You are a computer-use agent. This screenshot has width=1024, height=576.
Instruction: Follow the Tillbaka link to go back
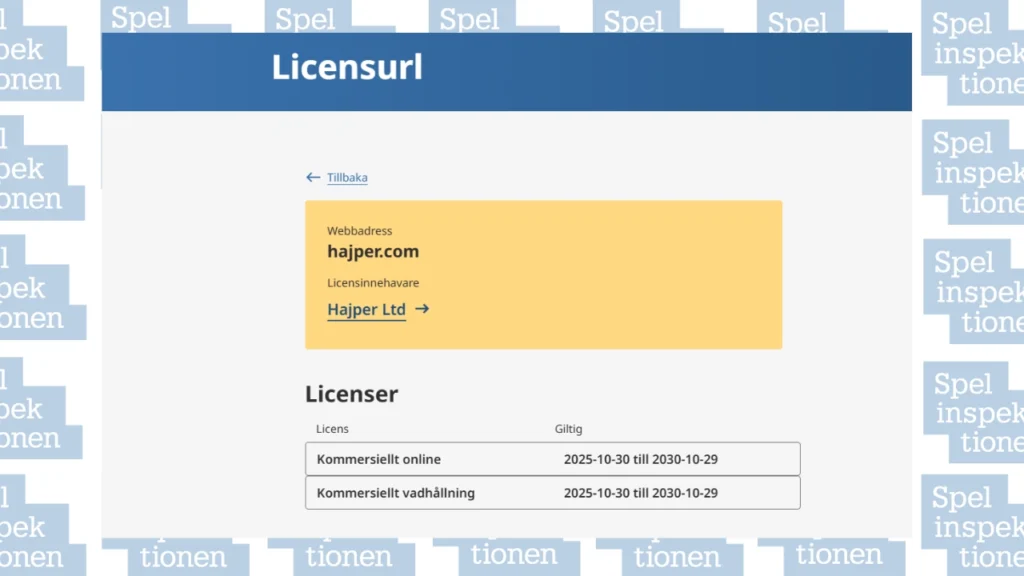click(347, 177)
